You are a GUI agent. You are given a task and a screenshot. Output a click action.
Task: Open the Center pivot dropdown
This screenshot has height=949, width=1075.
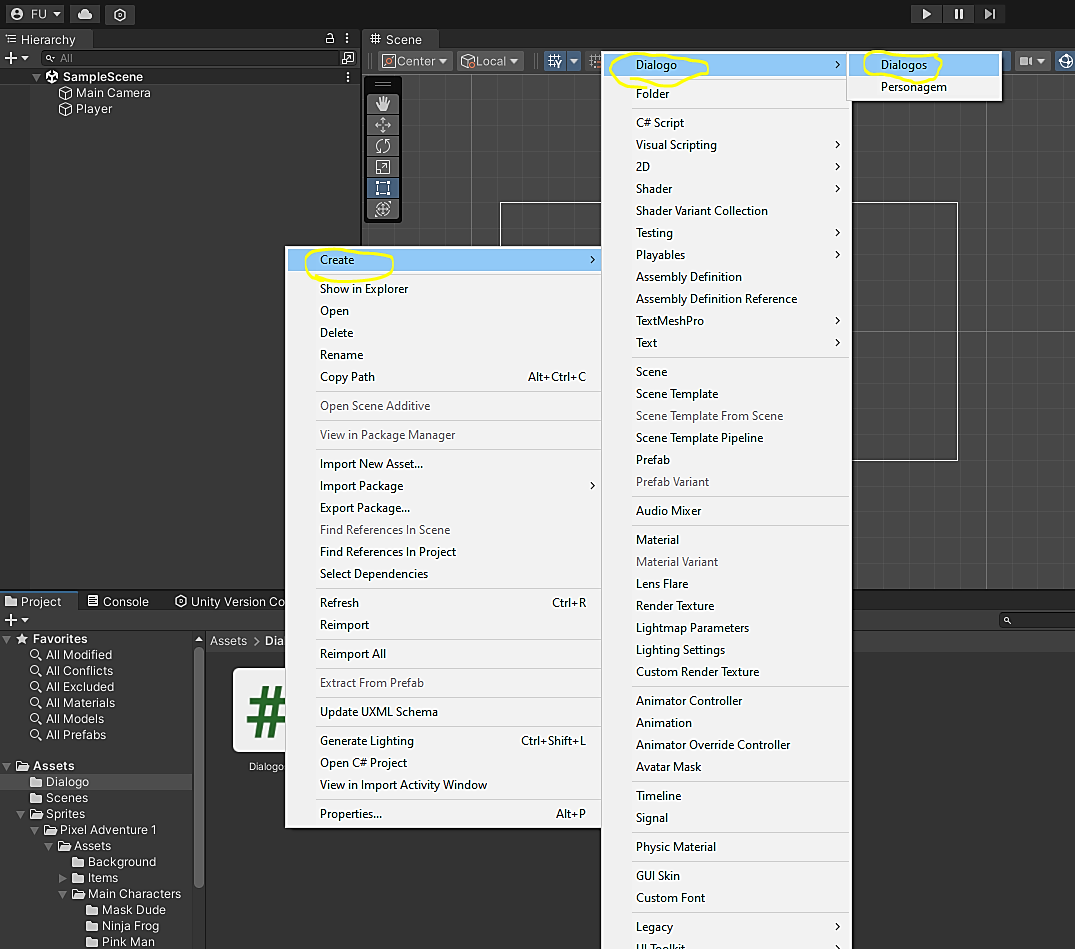[x=415, y=61]
